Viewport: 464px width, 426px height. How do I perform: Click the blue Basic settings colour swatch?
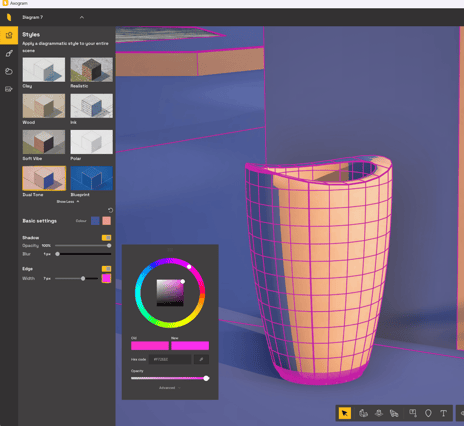95,221
